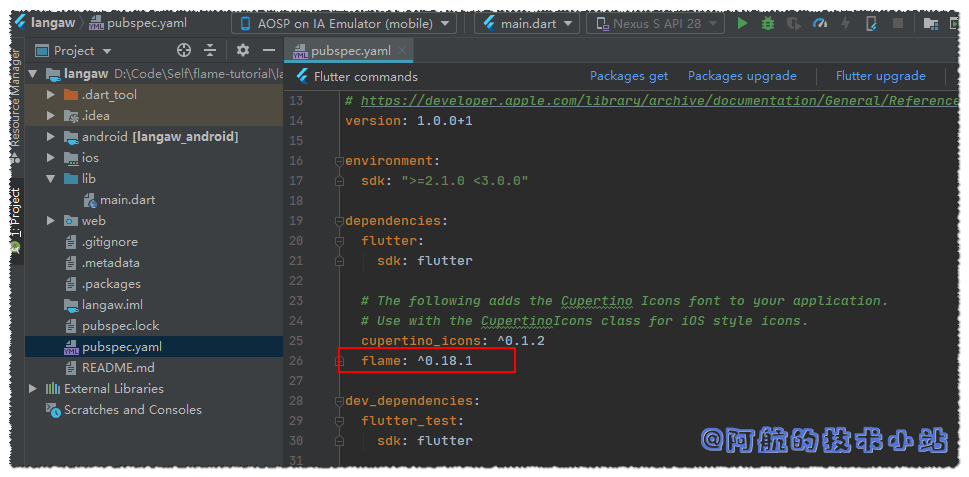
Task: Click the Flutter upgrade link
Action: (x=880, y=76)
